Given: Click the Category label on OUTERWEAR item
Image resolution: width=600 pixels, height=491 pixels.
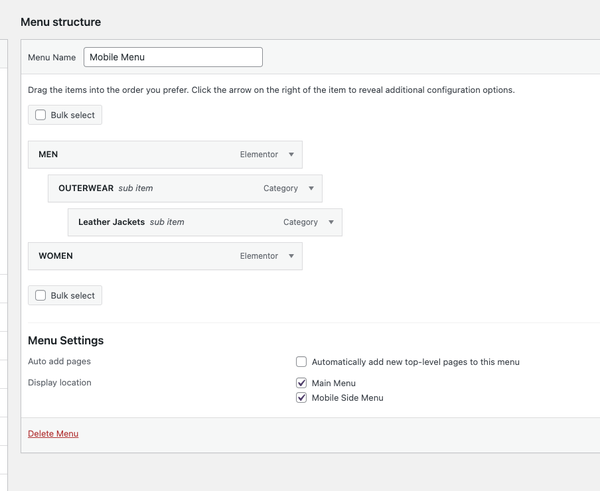Looking at the screenshot, I should point(280,188).
